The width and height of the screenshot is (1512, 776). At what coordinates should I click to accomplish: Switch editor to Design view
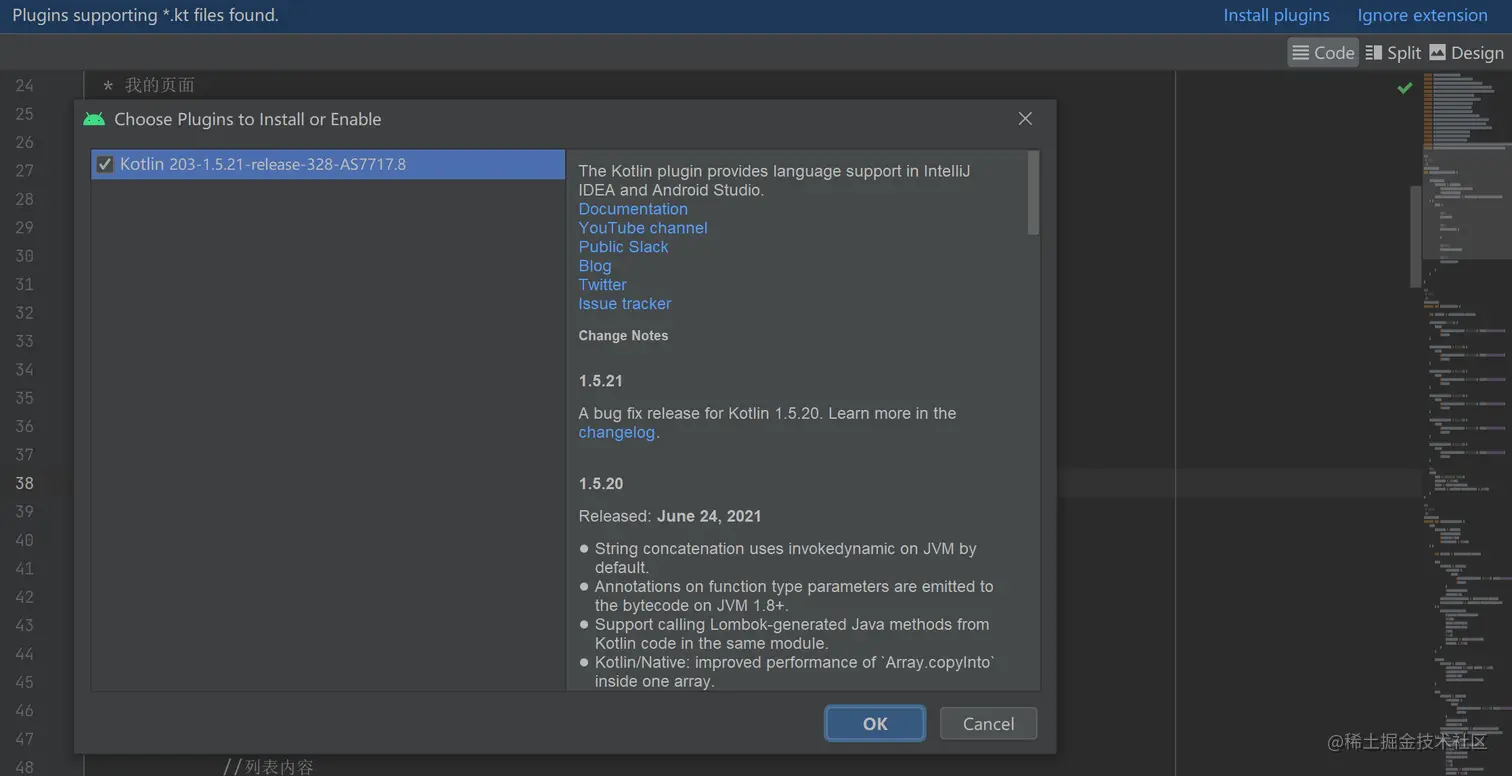tap(1466, 53)
